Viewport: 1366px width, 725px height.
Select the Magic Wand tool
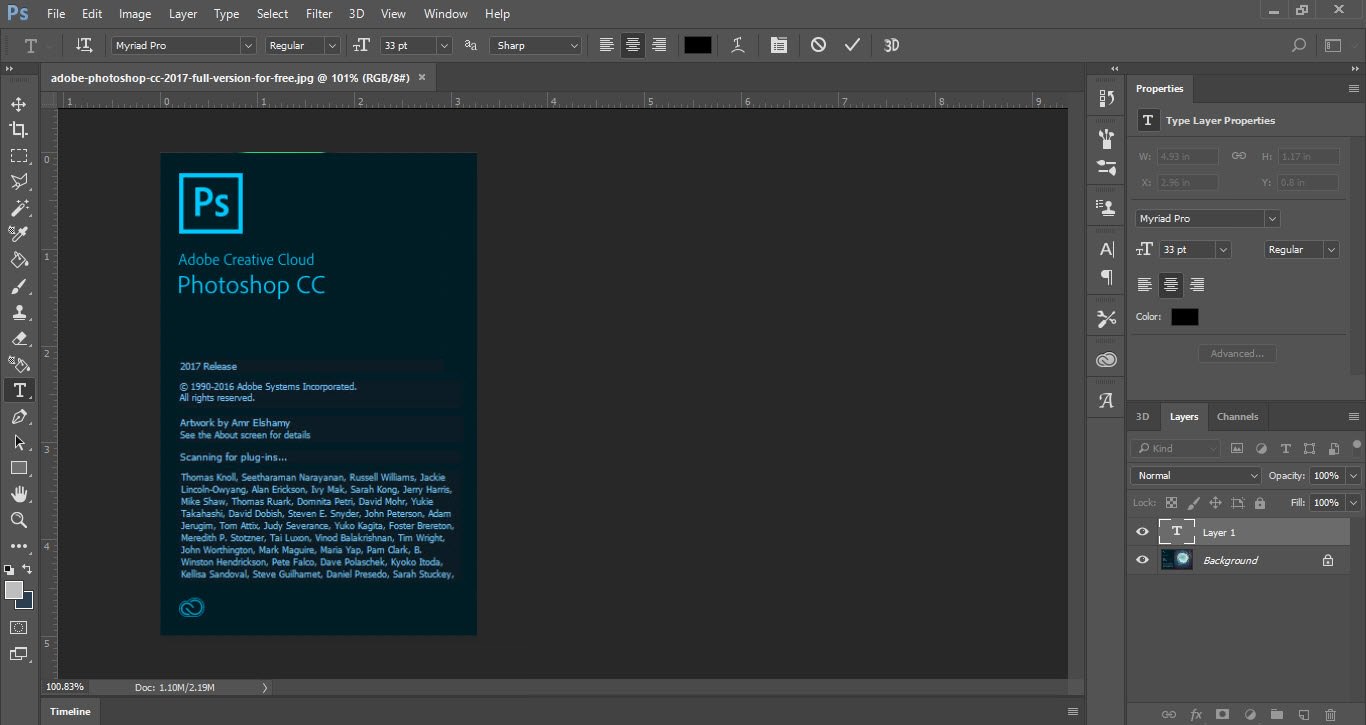tap(19, 208)
